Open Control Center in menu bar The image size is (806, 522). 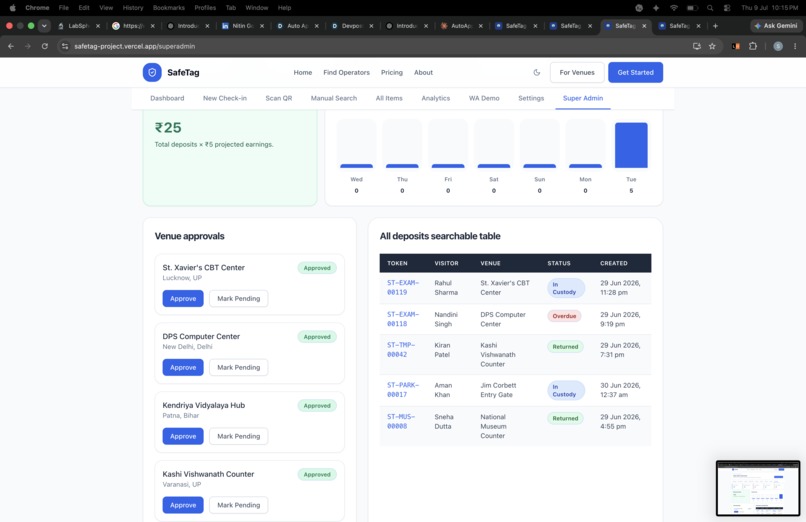coord(727,8)
